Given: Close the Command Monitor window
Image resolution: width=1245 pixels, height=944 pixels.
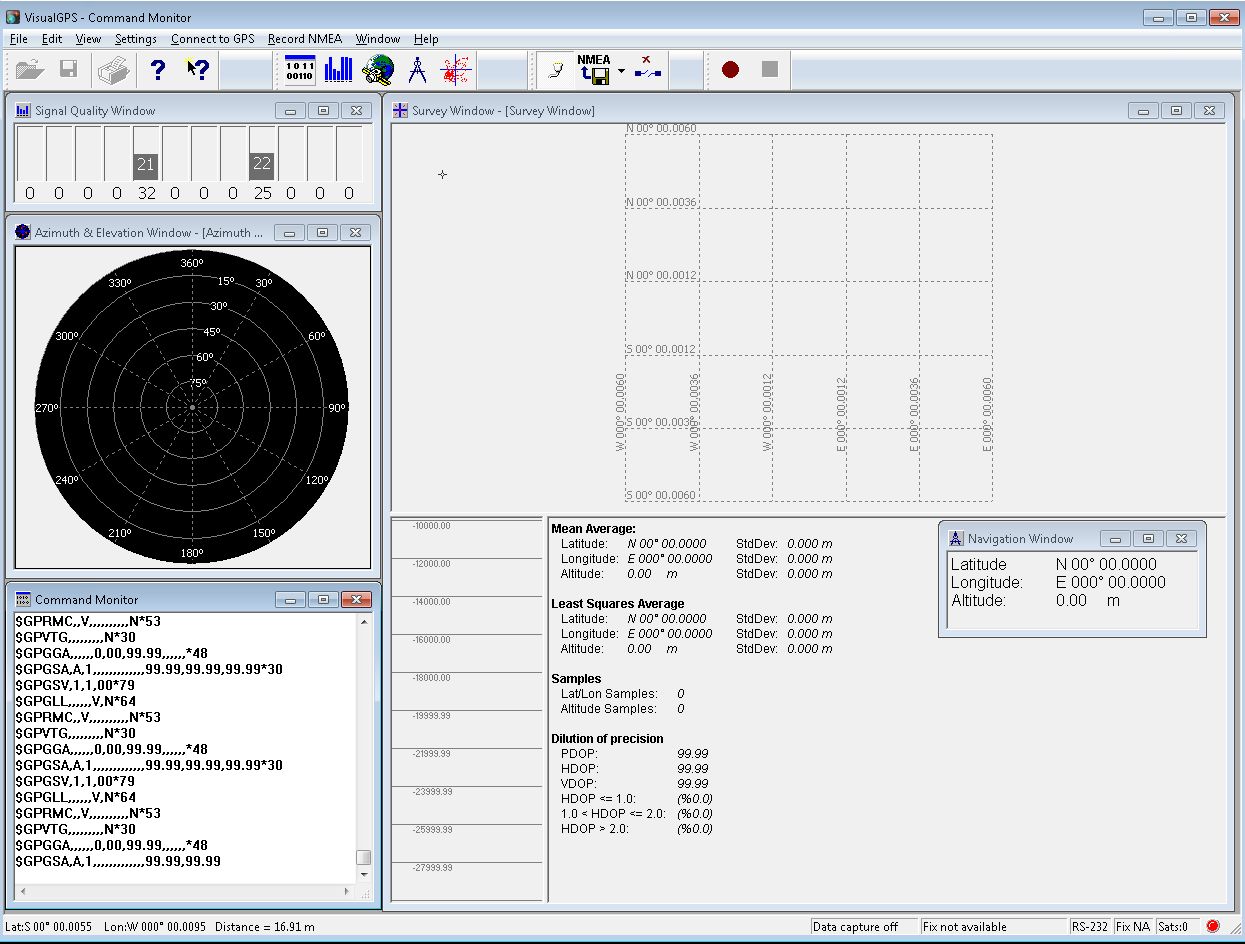Looking at the screenshot, I should pos(356,600).
